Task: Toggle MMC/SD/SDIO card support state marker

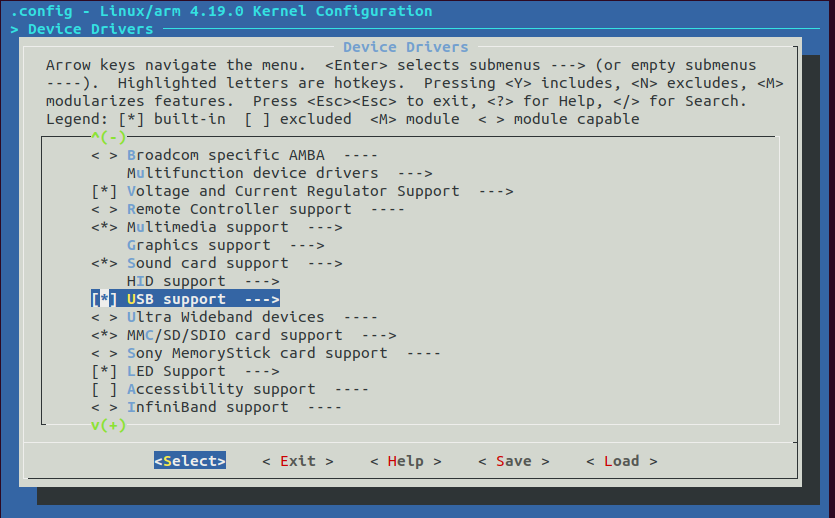Action: pos(104,335)
